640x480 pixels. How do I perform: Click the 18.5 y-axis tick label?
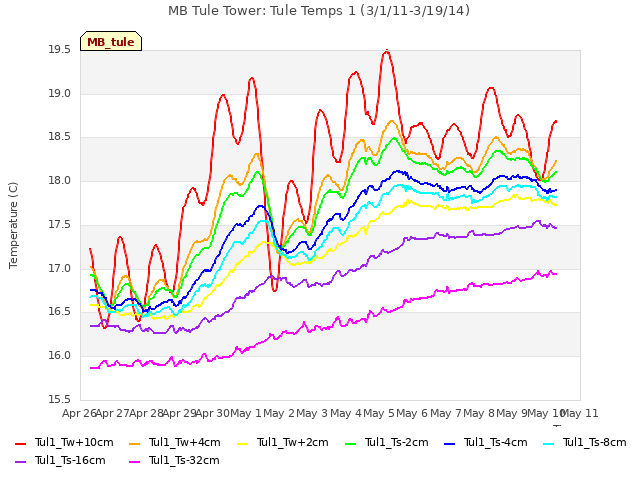[x=59, y=137]
